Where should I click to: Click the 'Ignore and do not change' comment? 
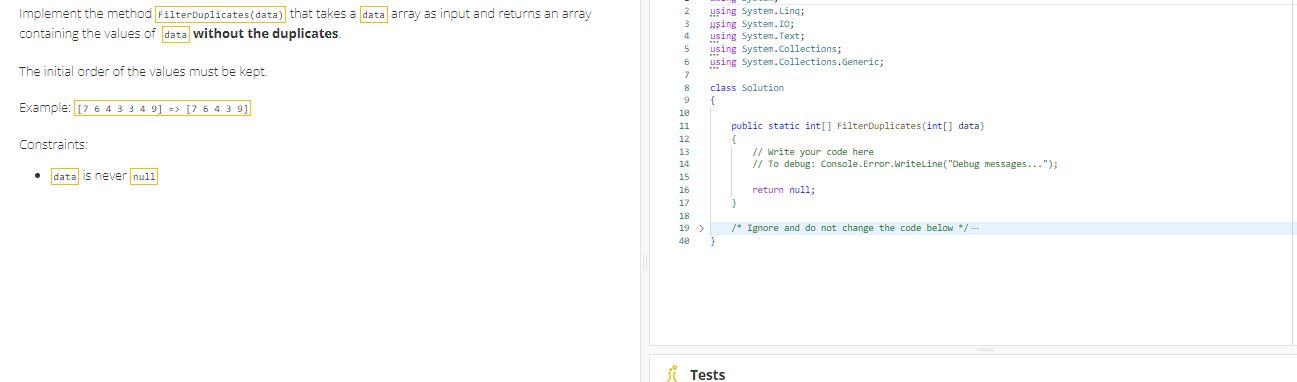click(849, 228)
